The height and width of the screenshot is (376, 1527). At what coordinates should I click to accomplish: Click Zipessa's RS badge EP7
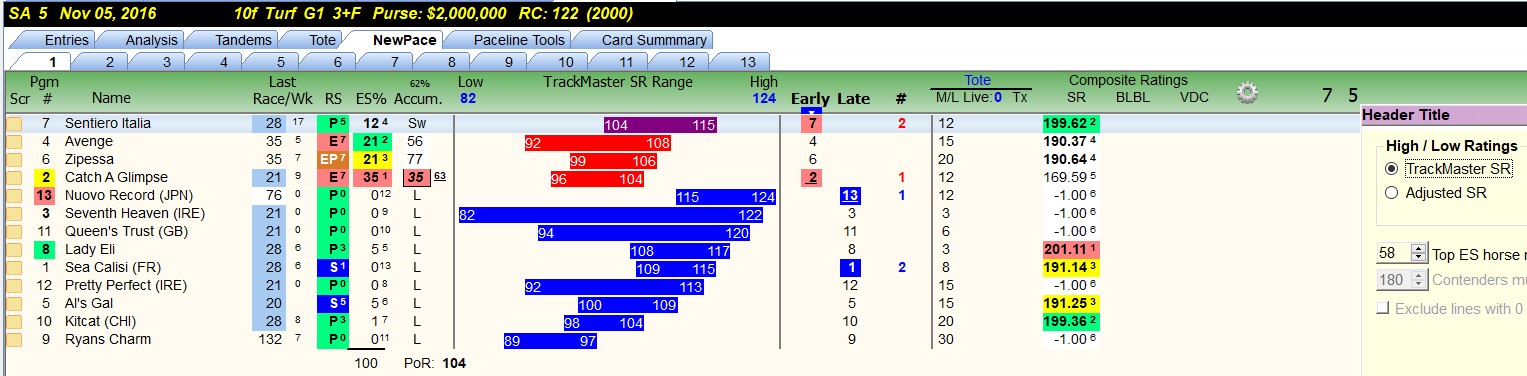pos(333,159)
